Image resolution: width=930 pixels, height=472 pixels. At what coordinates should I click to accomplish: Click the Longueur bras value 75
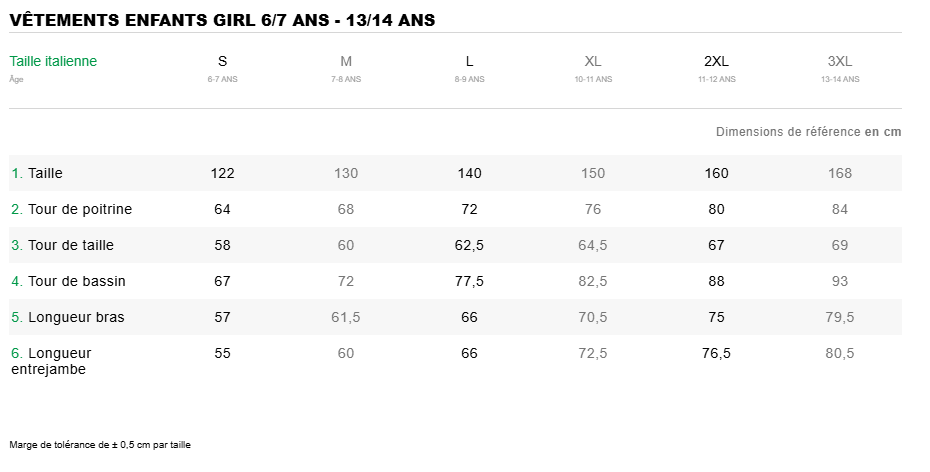click(716, 317)
